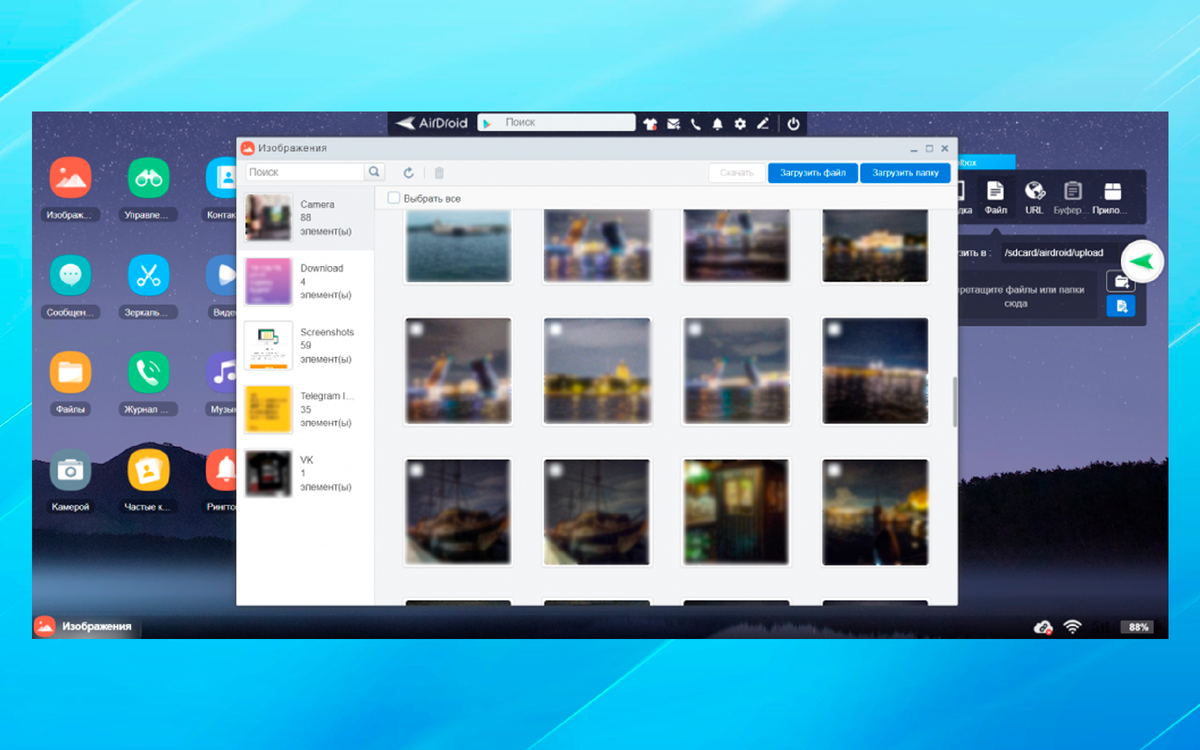
Task: Click the trash delete icon in toolbar
Action: click(439, 173)
